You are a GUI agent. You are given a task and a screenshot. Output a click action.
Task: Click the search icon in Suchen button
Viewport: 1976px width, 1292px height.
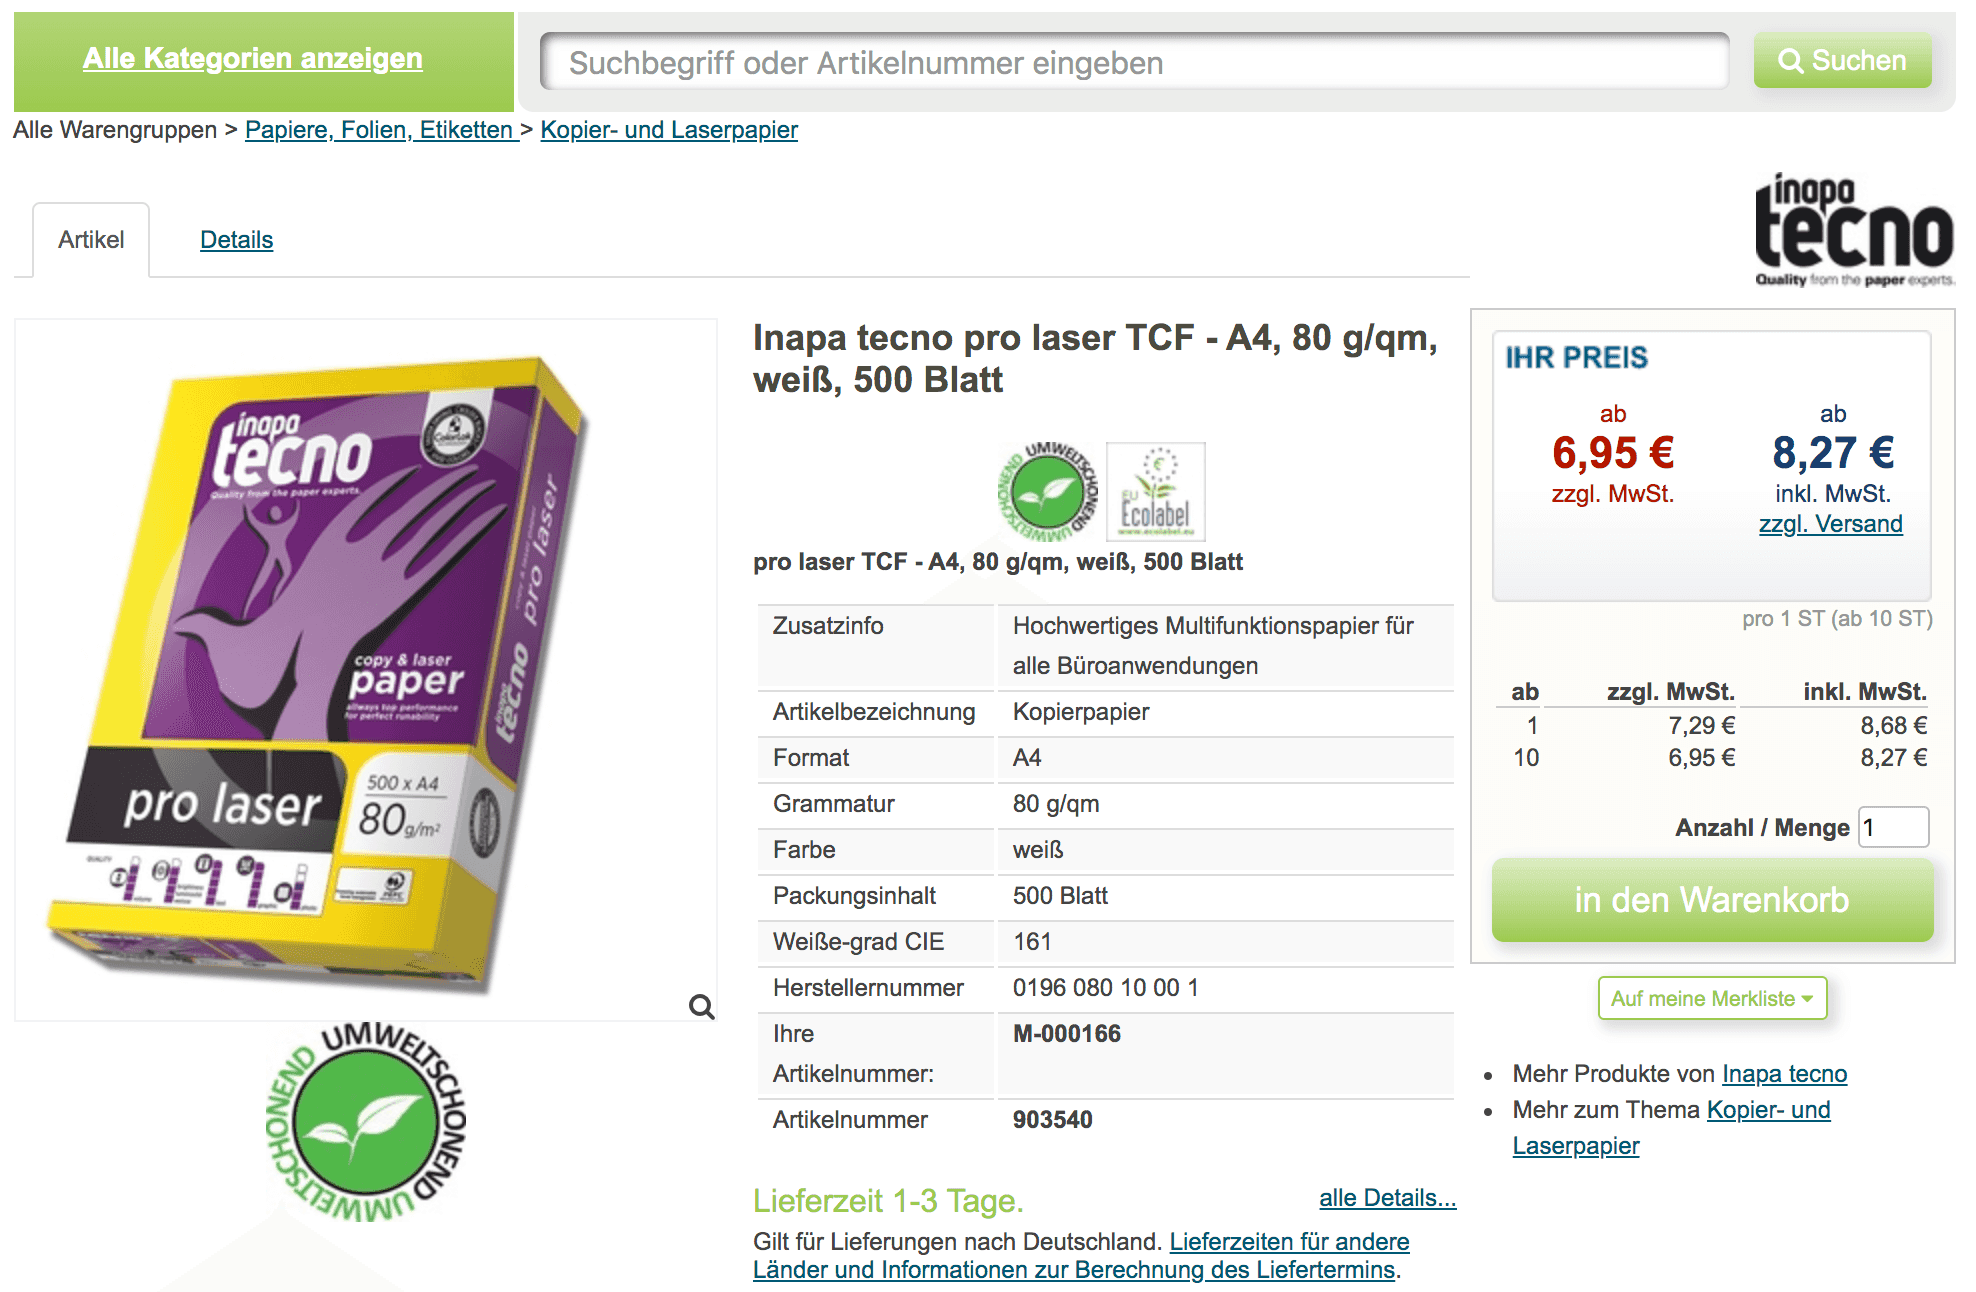(1790, 61)
